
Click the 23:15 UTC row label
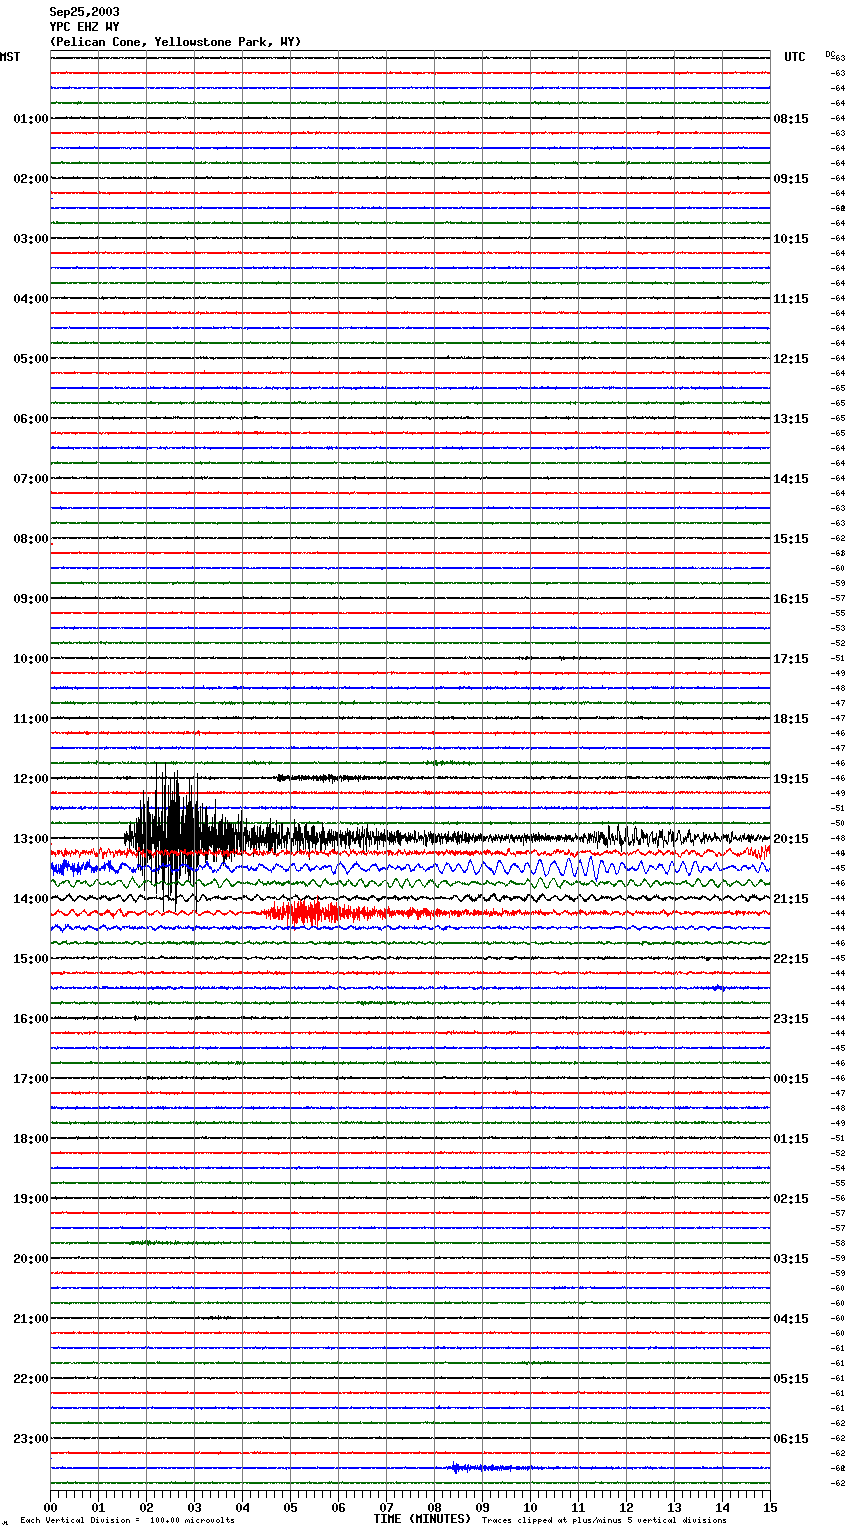(791, 1019)
